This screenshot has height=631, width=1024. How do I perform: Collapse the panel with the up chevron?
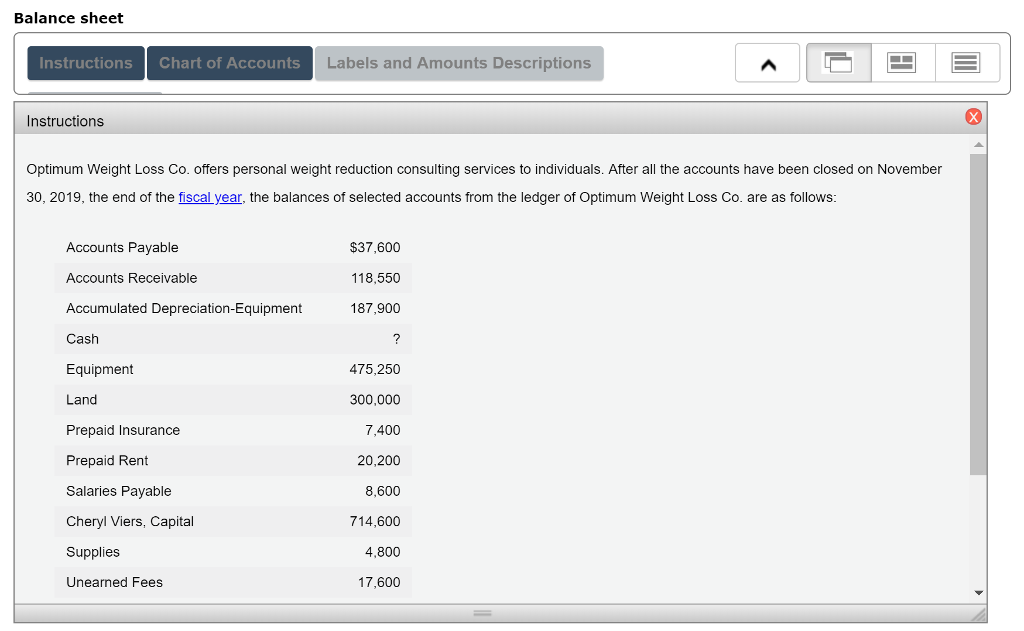click(x=767, y=63)
